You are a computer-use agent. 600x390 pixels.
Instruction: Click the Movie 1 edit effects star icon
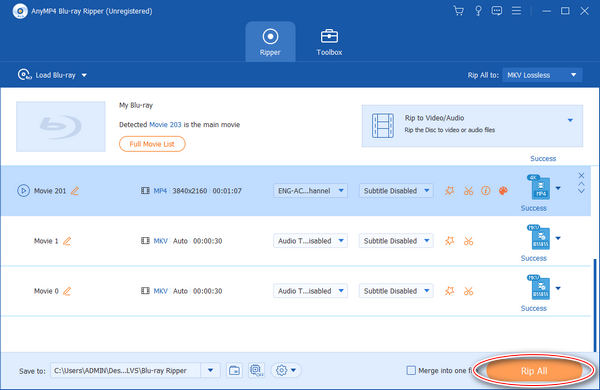450,241
